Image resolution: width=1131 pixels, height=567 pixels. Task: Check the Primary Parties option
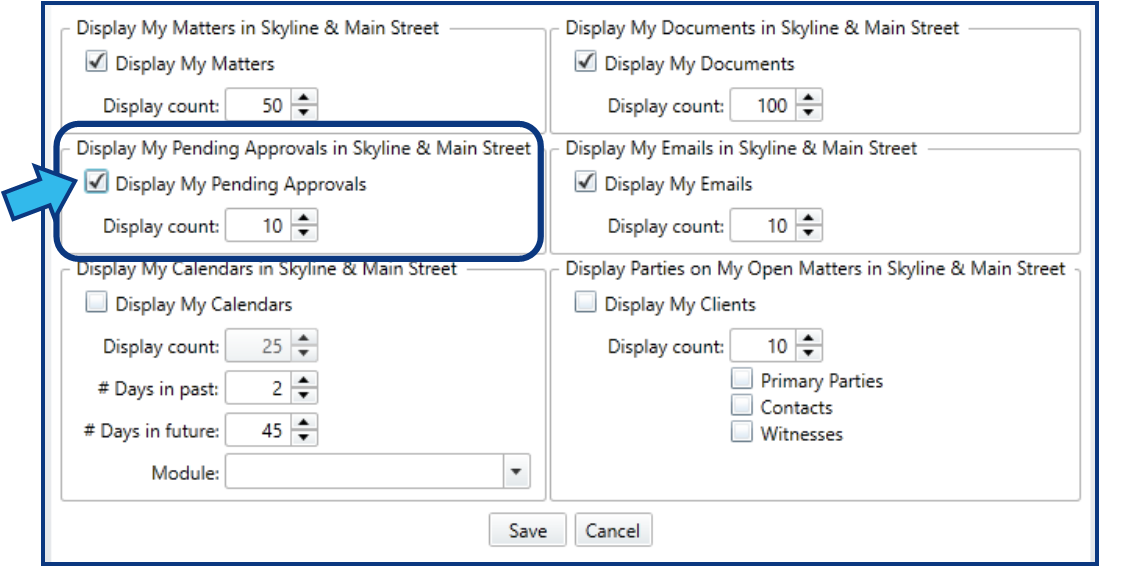(741, 379)
